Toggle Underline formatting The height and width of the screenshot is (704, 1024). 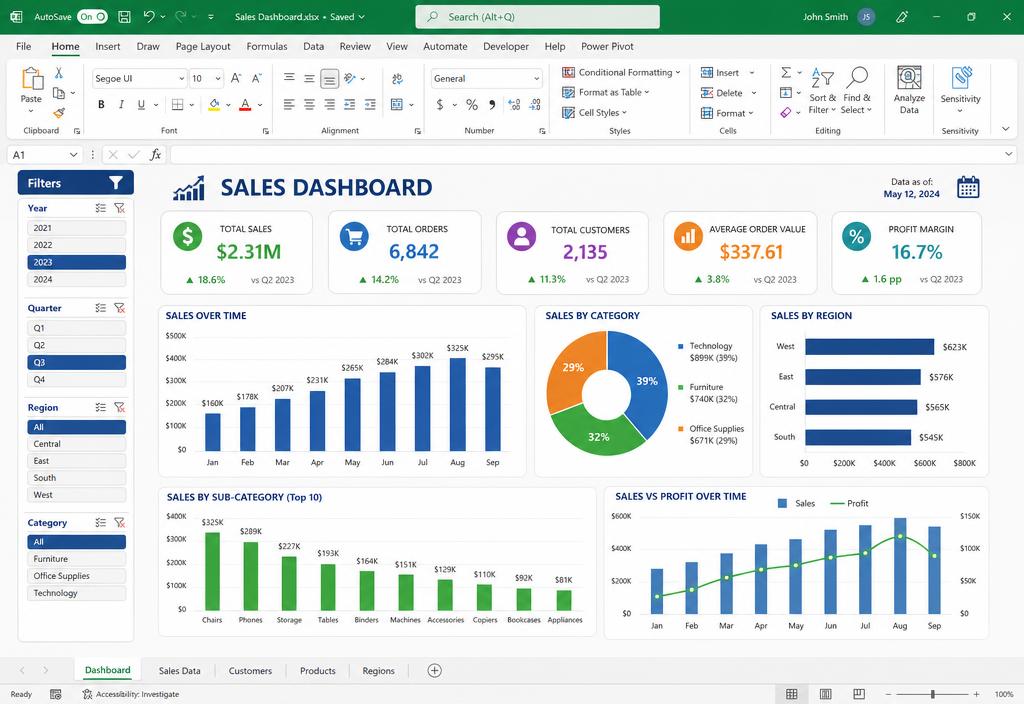(x=141, y=104)
